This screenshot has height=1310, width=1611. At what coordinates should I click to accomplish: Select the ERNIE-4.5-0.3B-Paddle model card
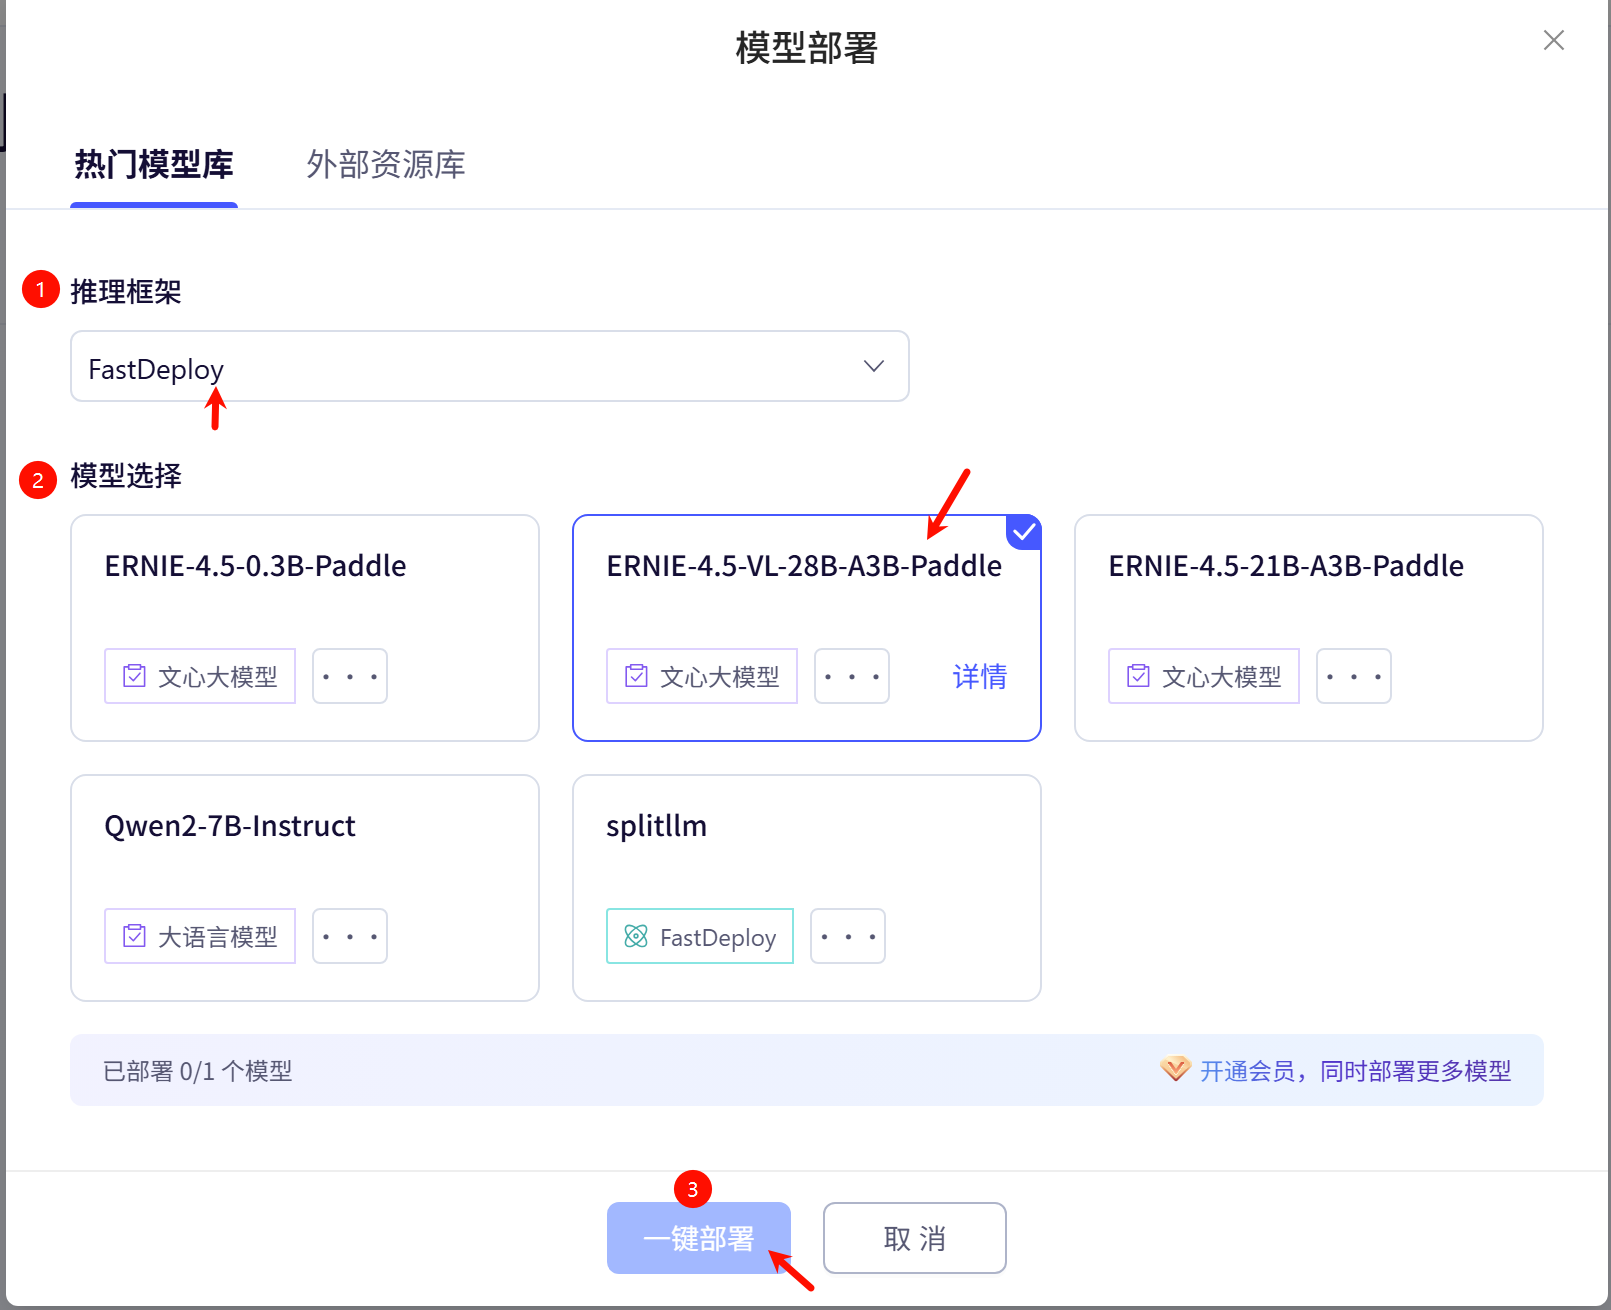(x=305, y=628)
